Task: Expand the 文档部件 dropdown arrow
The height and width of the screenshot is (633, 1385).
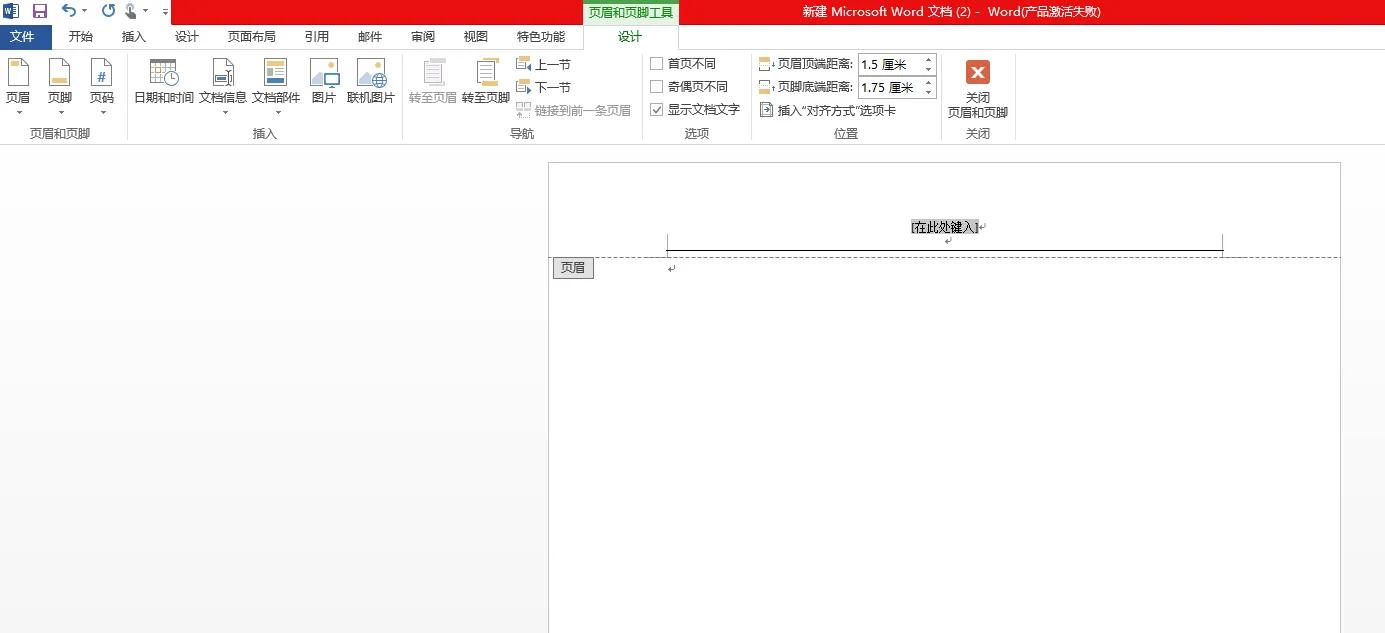Action: (277, 113)
